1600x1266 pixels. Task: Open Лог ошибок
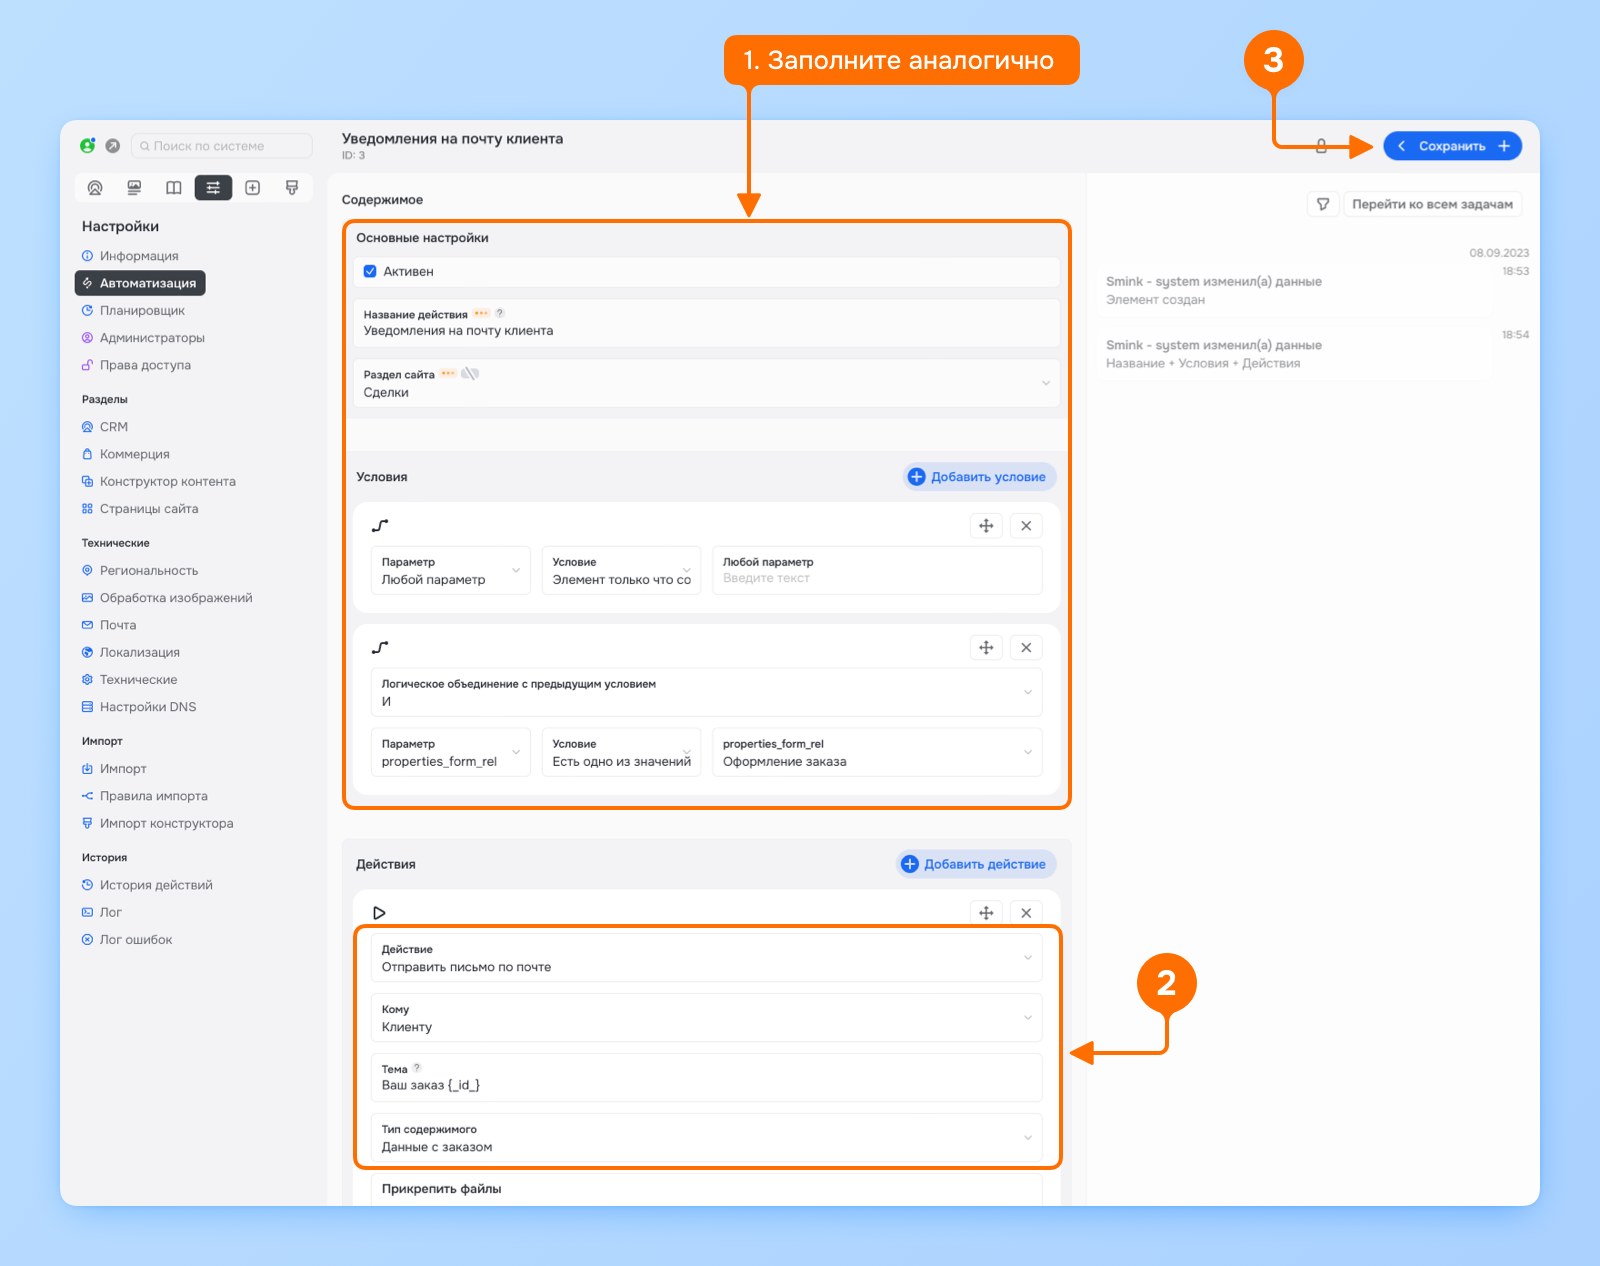[127, 940]
